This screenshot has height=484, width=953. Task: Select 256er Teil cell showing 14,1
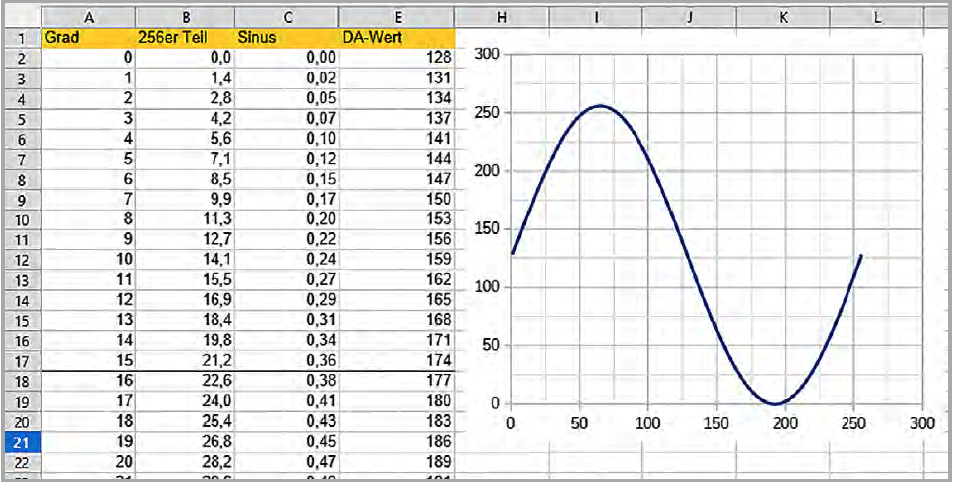click(185, 260)
